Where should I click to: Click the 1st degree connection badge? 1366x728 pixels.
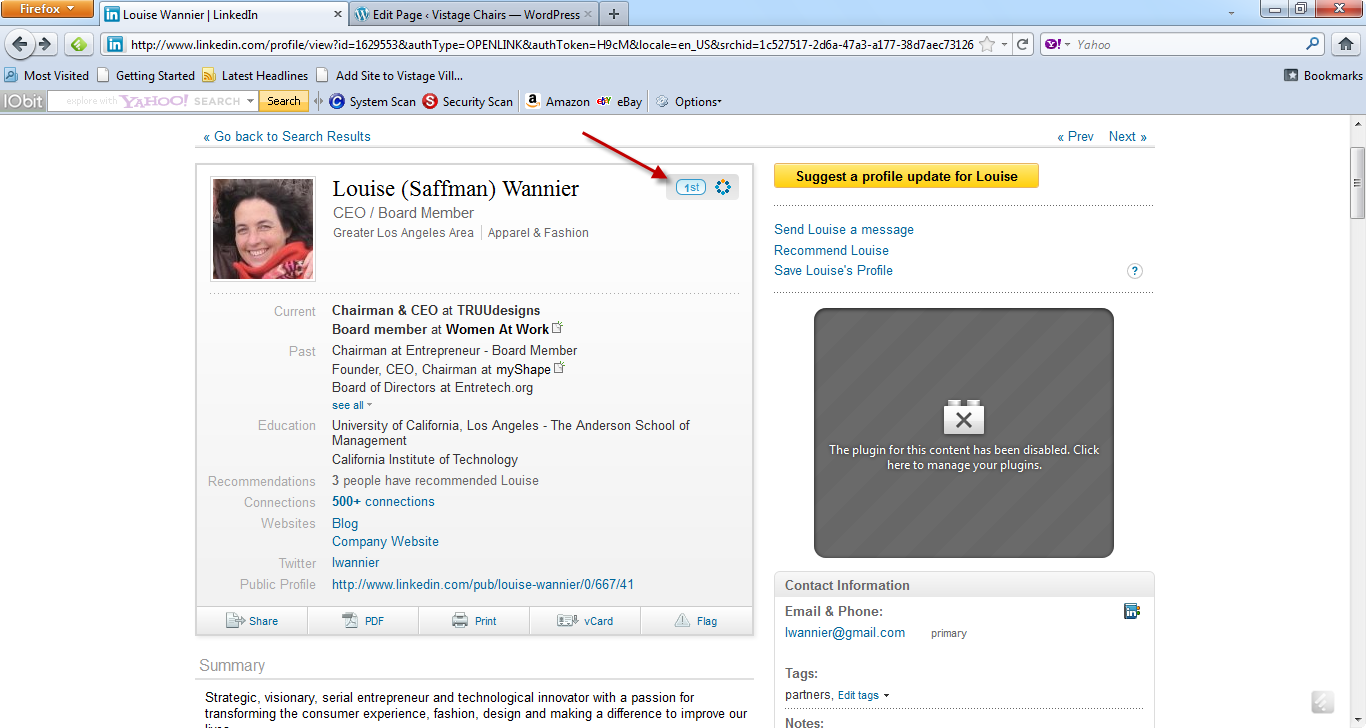pyautogui.click(x=691, y=187)
